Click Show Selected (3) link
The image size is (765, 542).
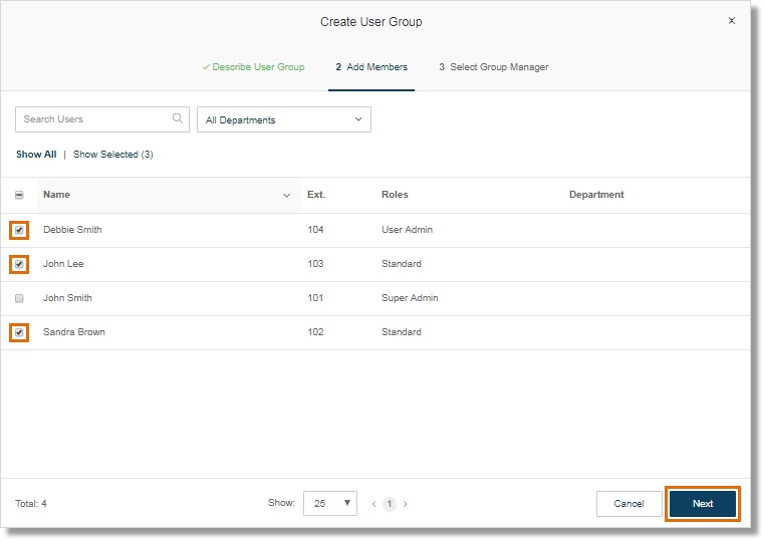pos(113,154)
